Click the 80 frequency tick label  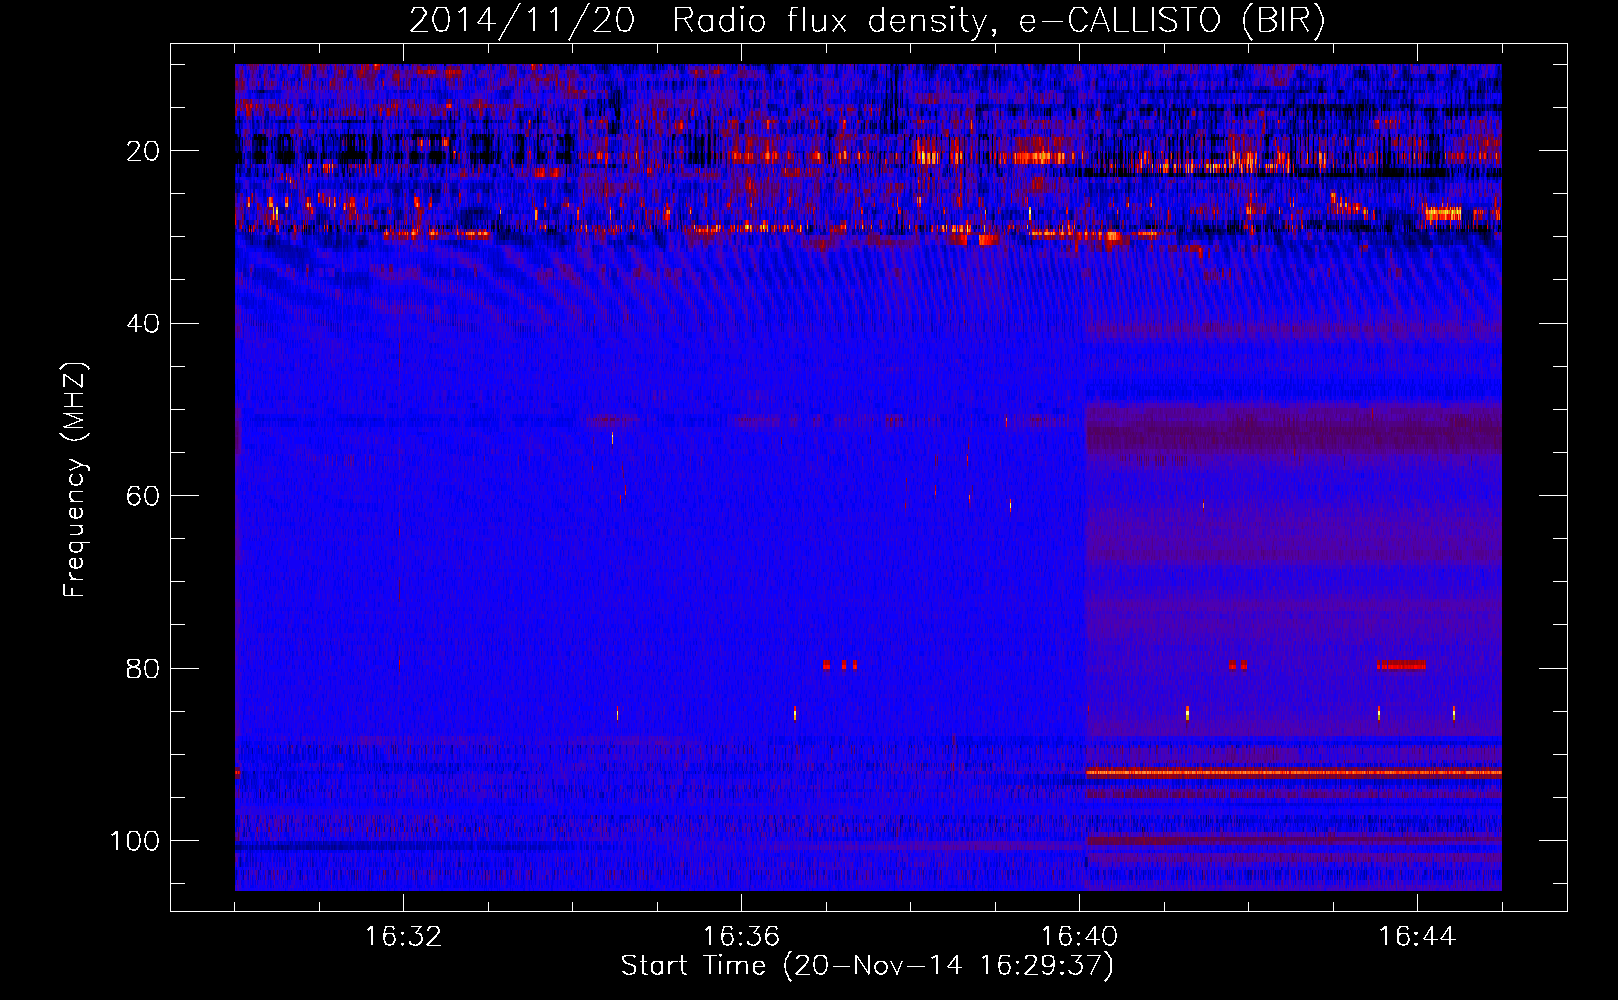click(x=143, y=668)
